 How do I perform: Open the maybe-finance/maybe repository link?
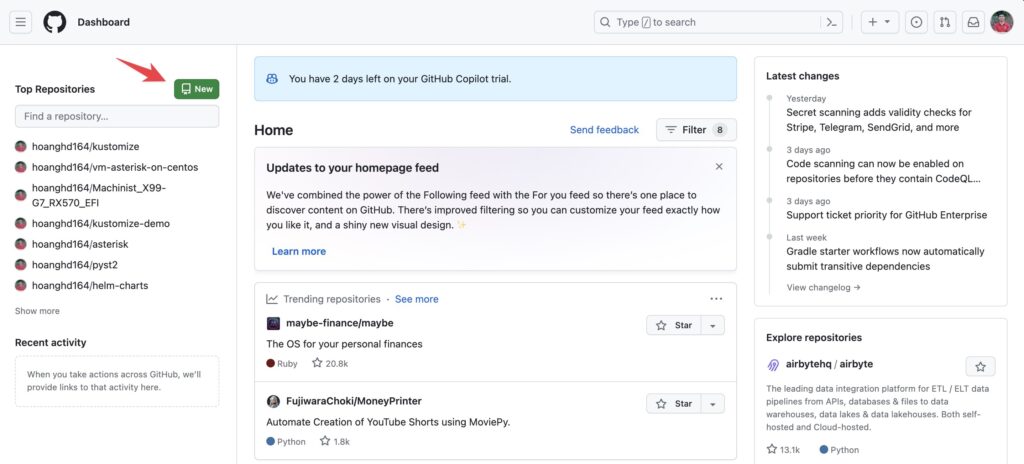click(340, 323)
